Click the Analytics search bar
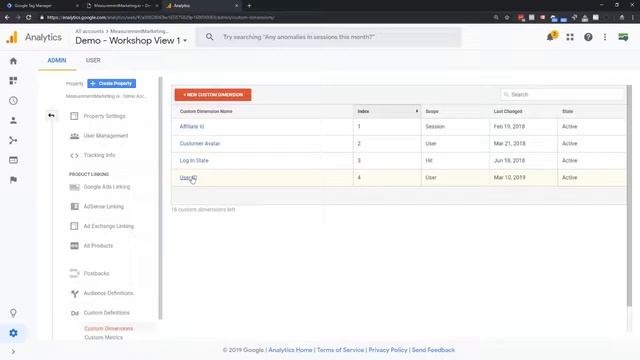The width and height of the screenshot is (640, 360). pyautogui.click(x=329, y=37)
